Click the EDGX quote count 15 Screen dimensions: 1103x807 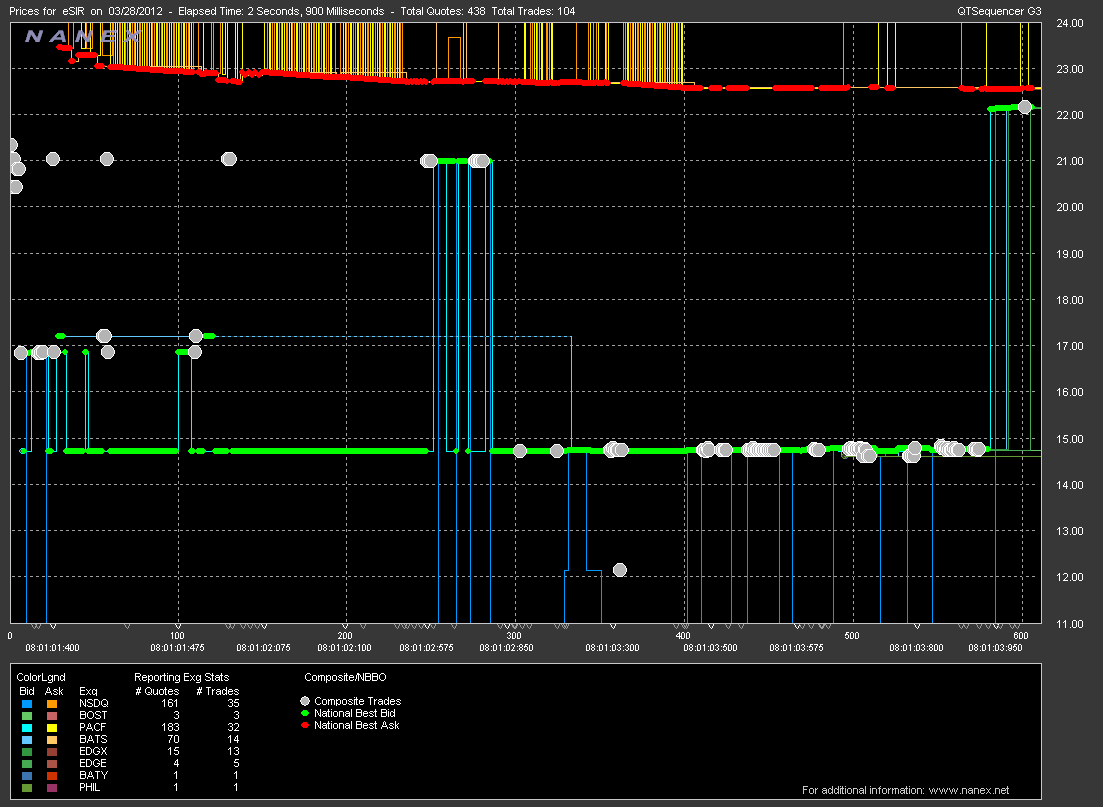173,751
